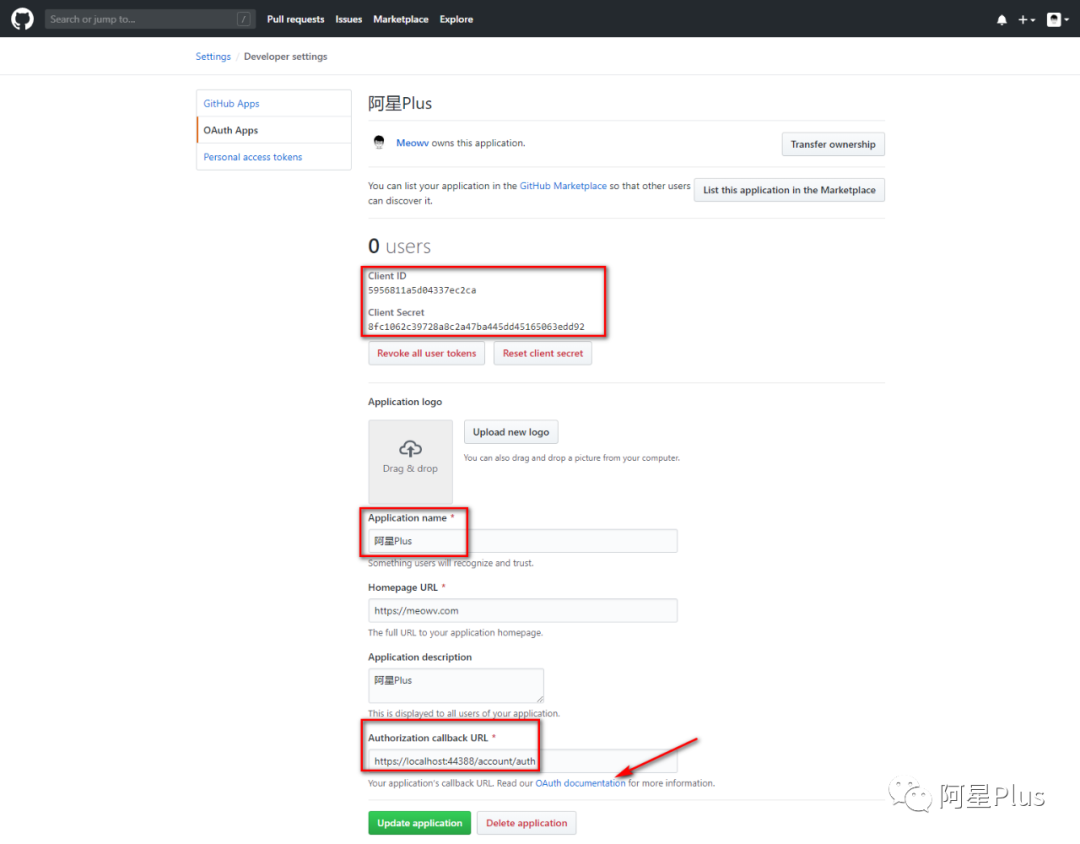This screenshot has height=844, width=1080.
Task: Click the 0 users heading
Action: pos(399,246)
